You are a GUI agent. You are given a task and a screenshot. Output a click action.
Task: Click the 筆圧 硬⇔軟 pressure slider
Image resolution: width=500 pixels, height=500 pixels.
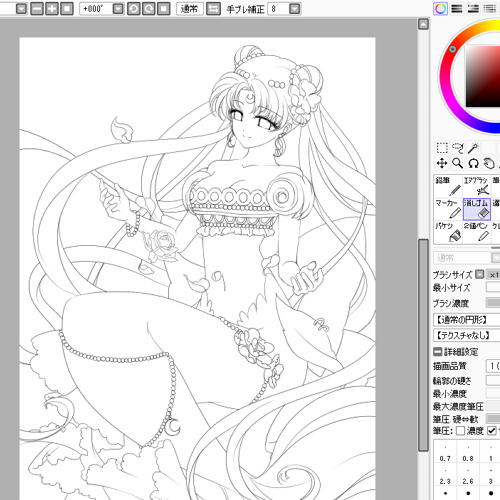[x=493, y=419]
